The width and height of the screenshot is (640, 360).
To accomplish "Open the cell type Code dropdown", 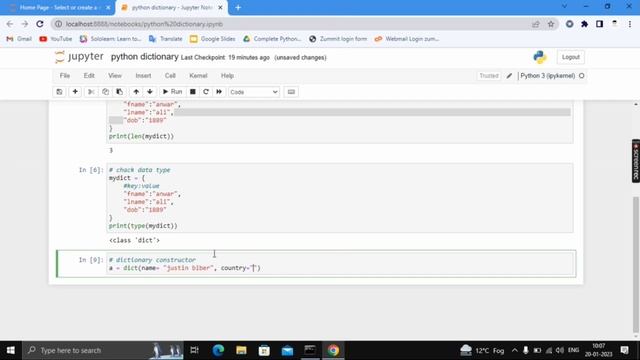I will pyautogui.click(x=254, y=92).
